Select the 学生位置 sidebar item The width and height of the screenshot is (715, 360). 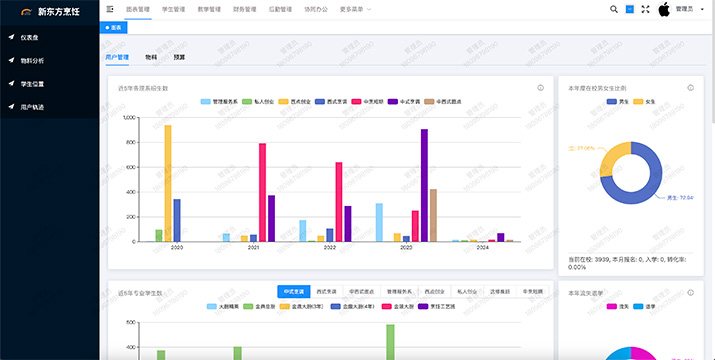[x=50, y=84]
